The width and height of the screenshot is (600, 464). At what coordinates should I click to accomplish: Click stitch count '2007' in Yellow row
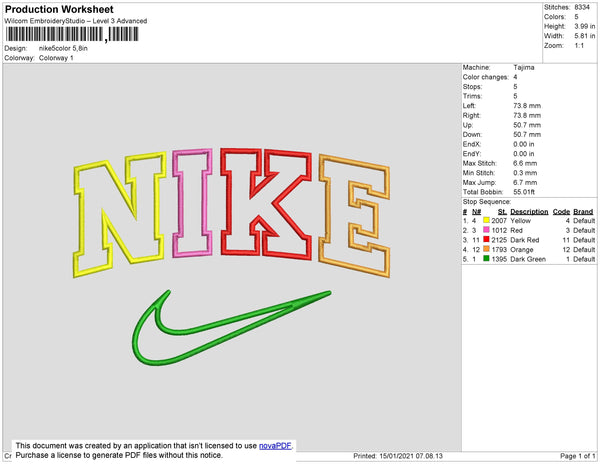[x=499, y=221]
